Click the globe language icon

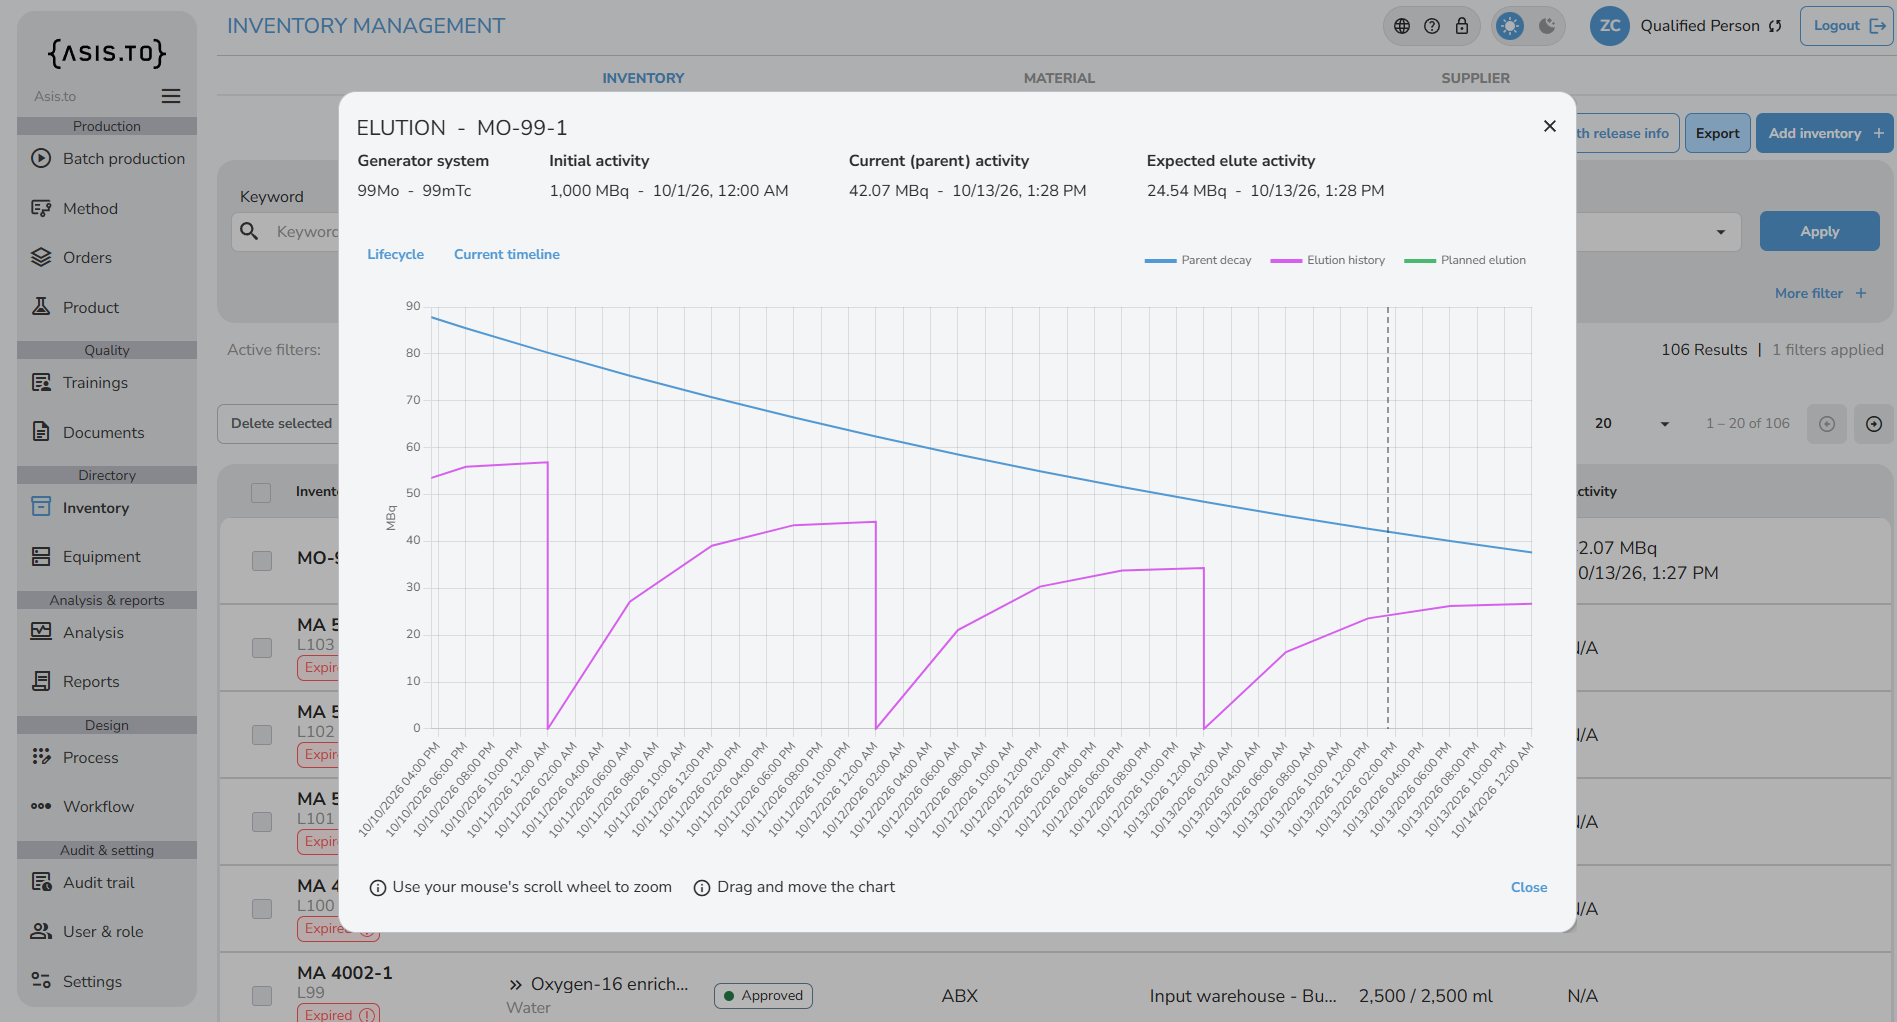[x=1402, y=26]
